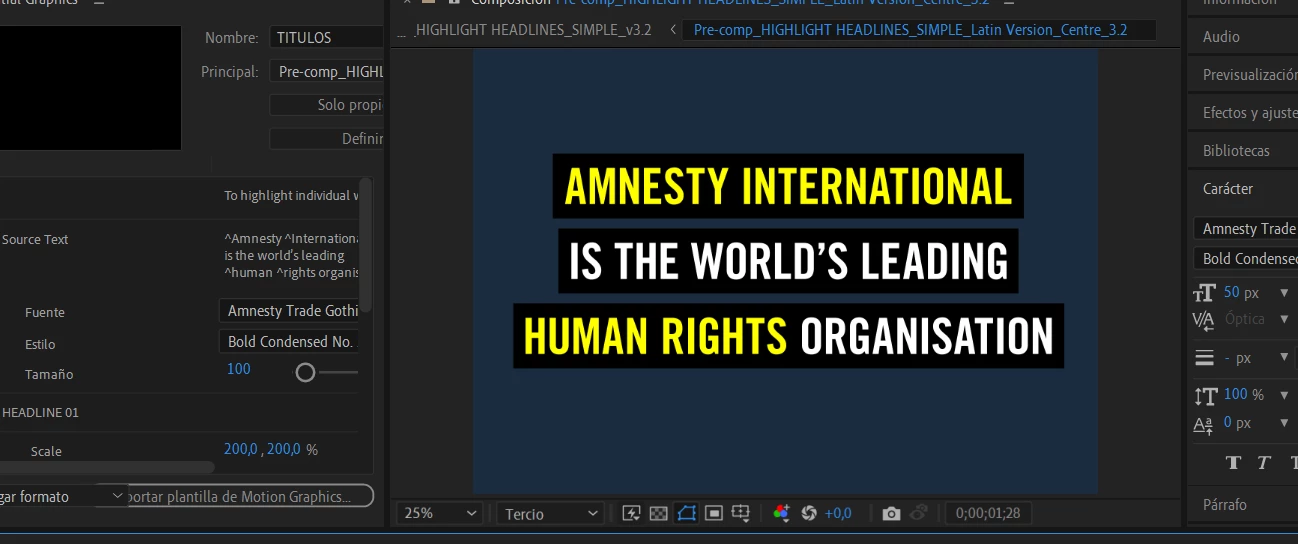The height and width of the screenshot is (544, 1298).
Task: Click Tamaño value 100
Action: [239, 369]
